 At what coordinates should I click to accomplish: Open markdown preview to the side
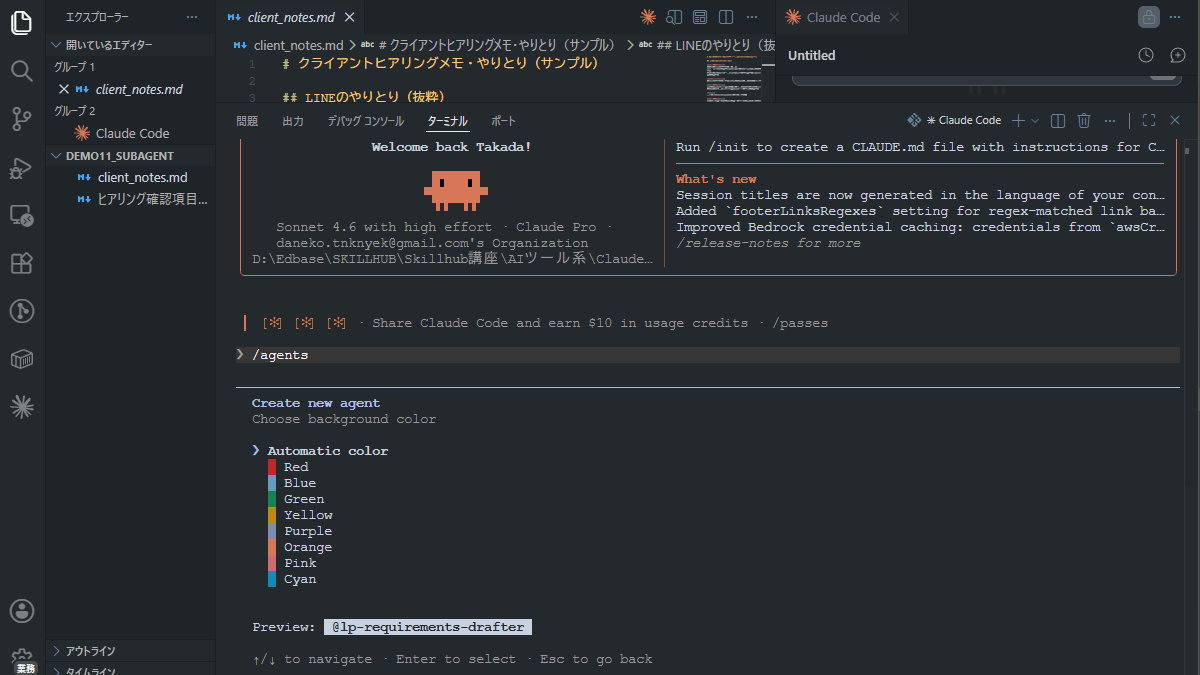[674, 17]
